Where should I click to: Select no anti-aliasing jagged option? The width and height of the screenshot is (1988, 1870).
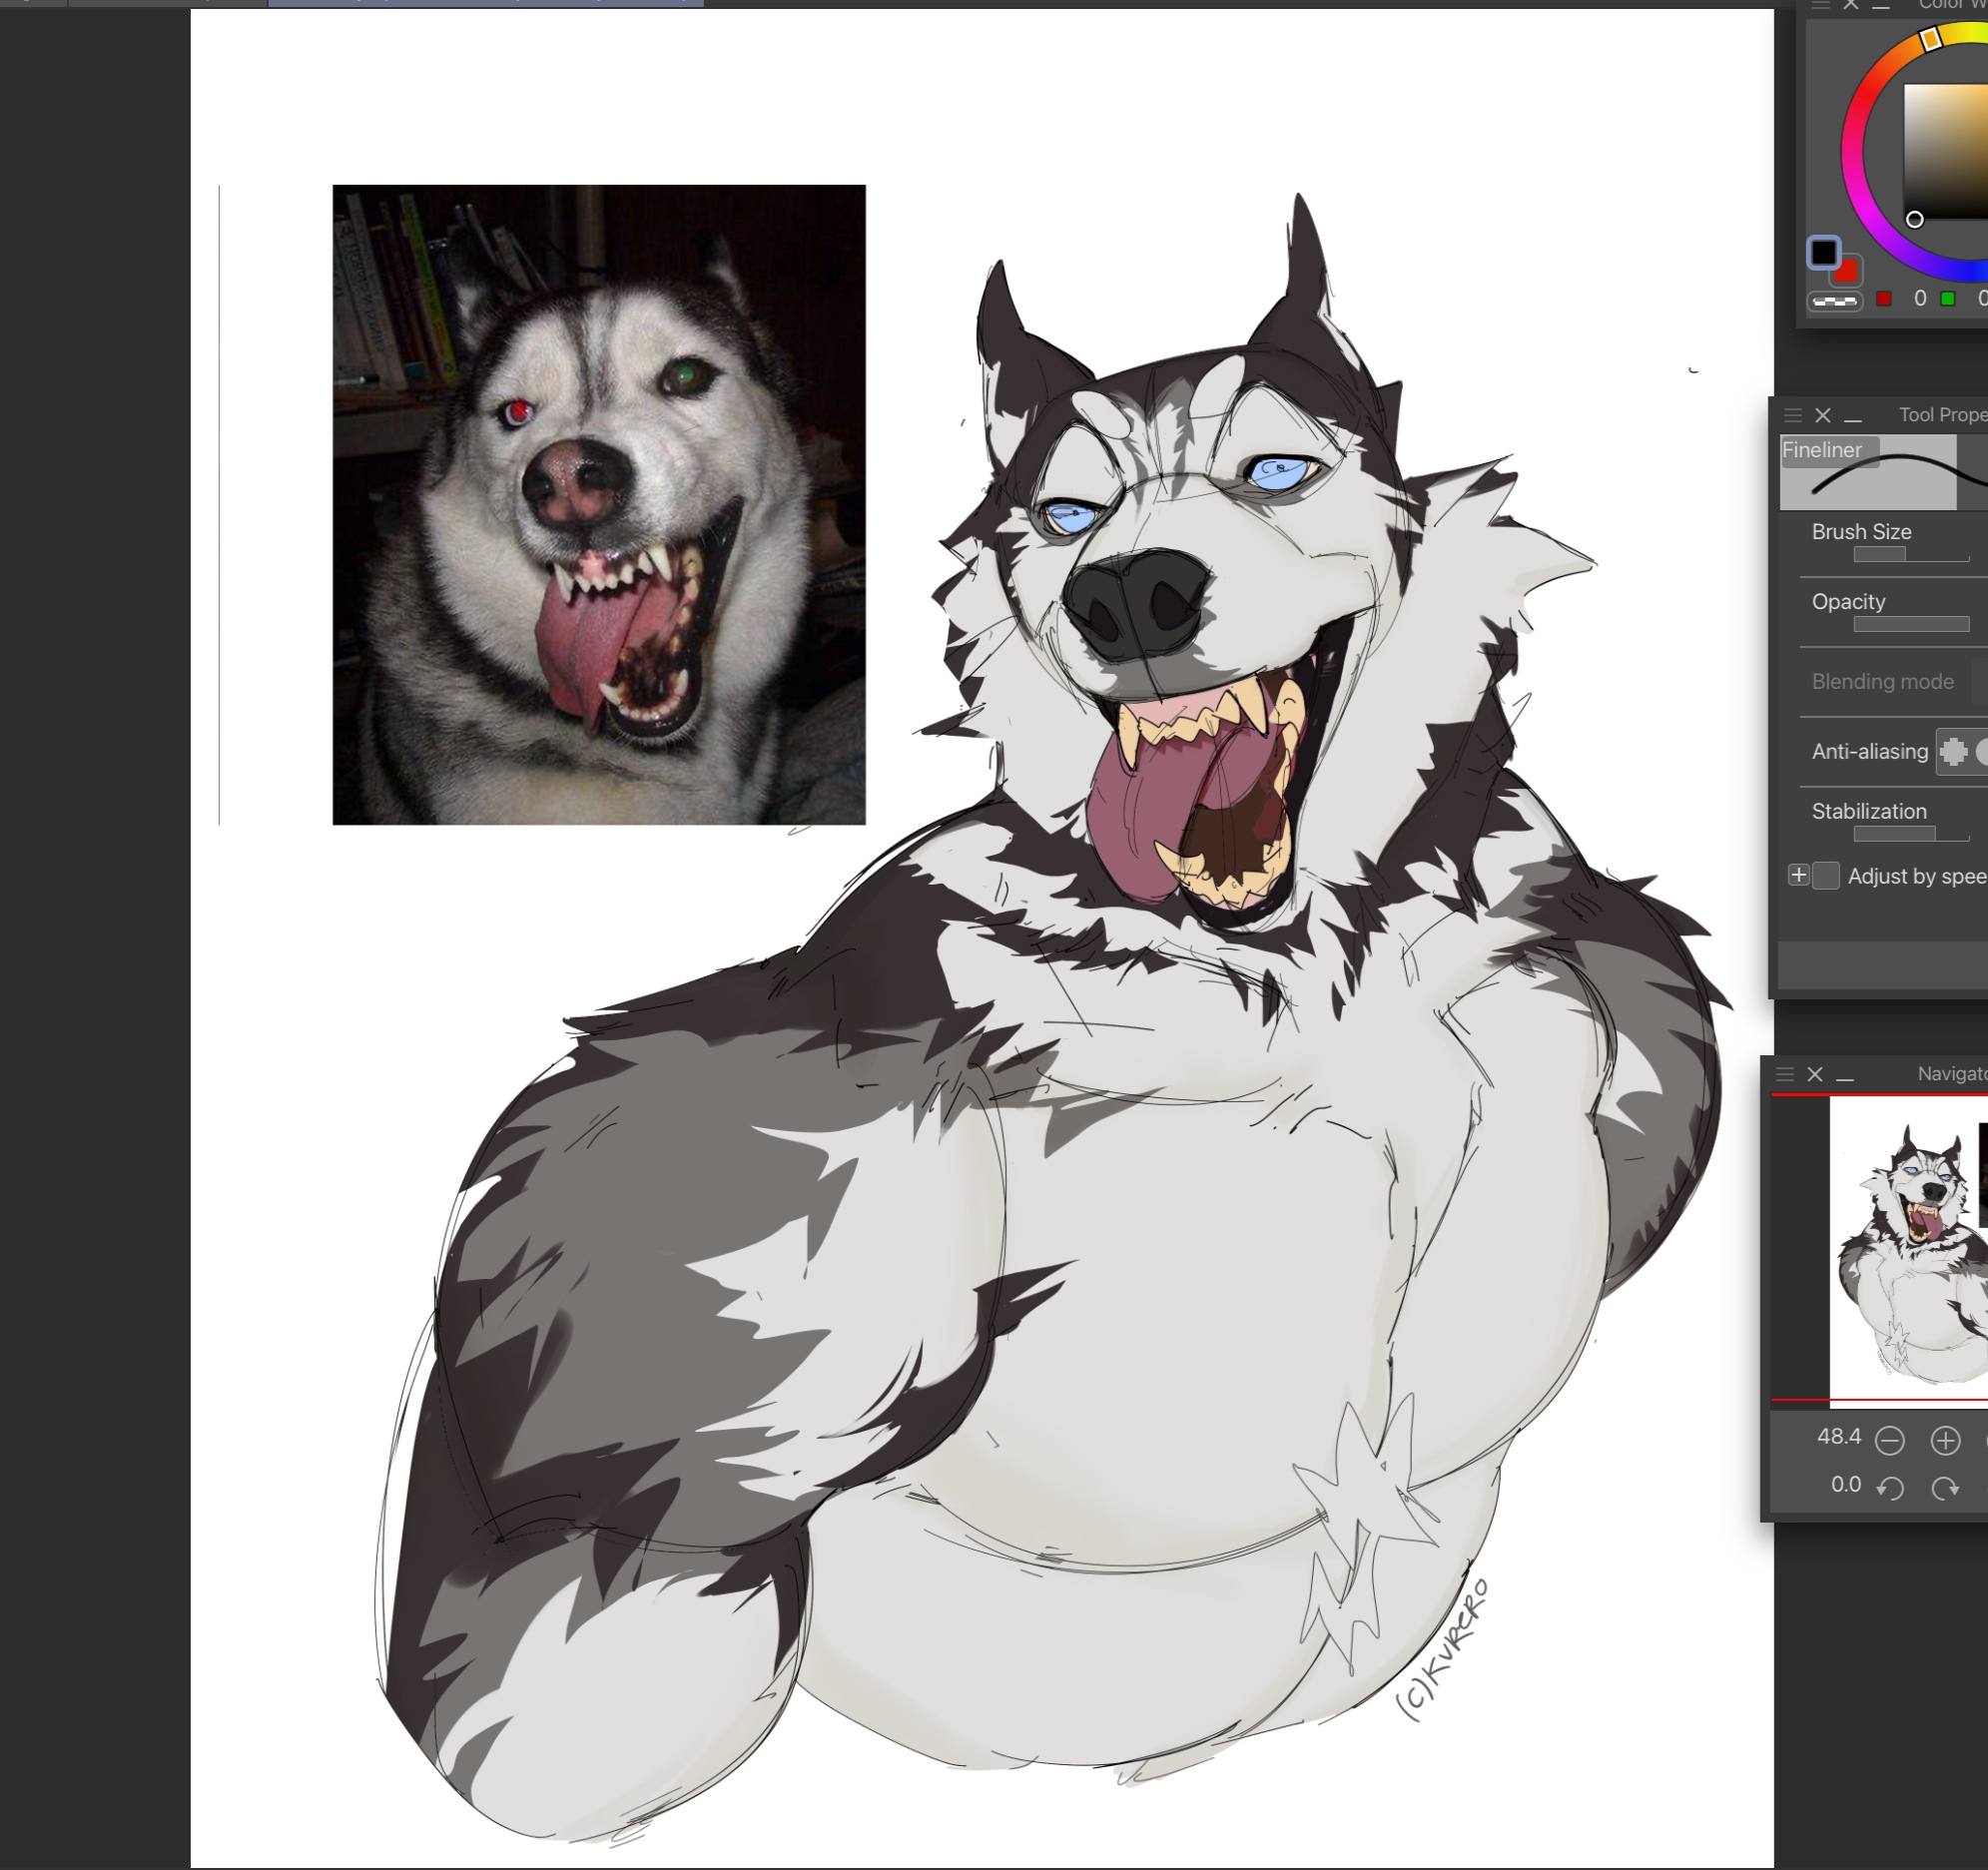coord(1953,752)
